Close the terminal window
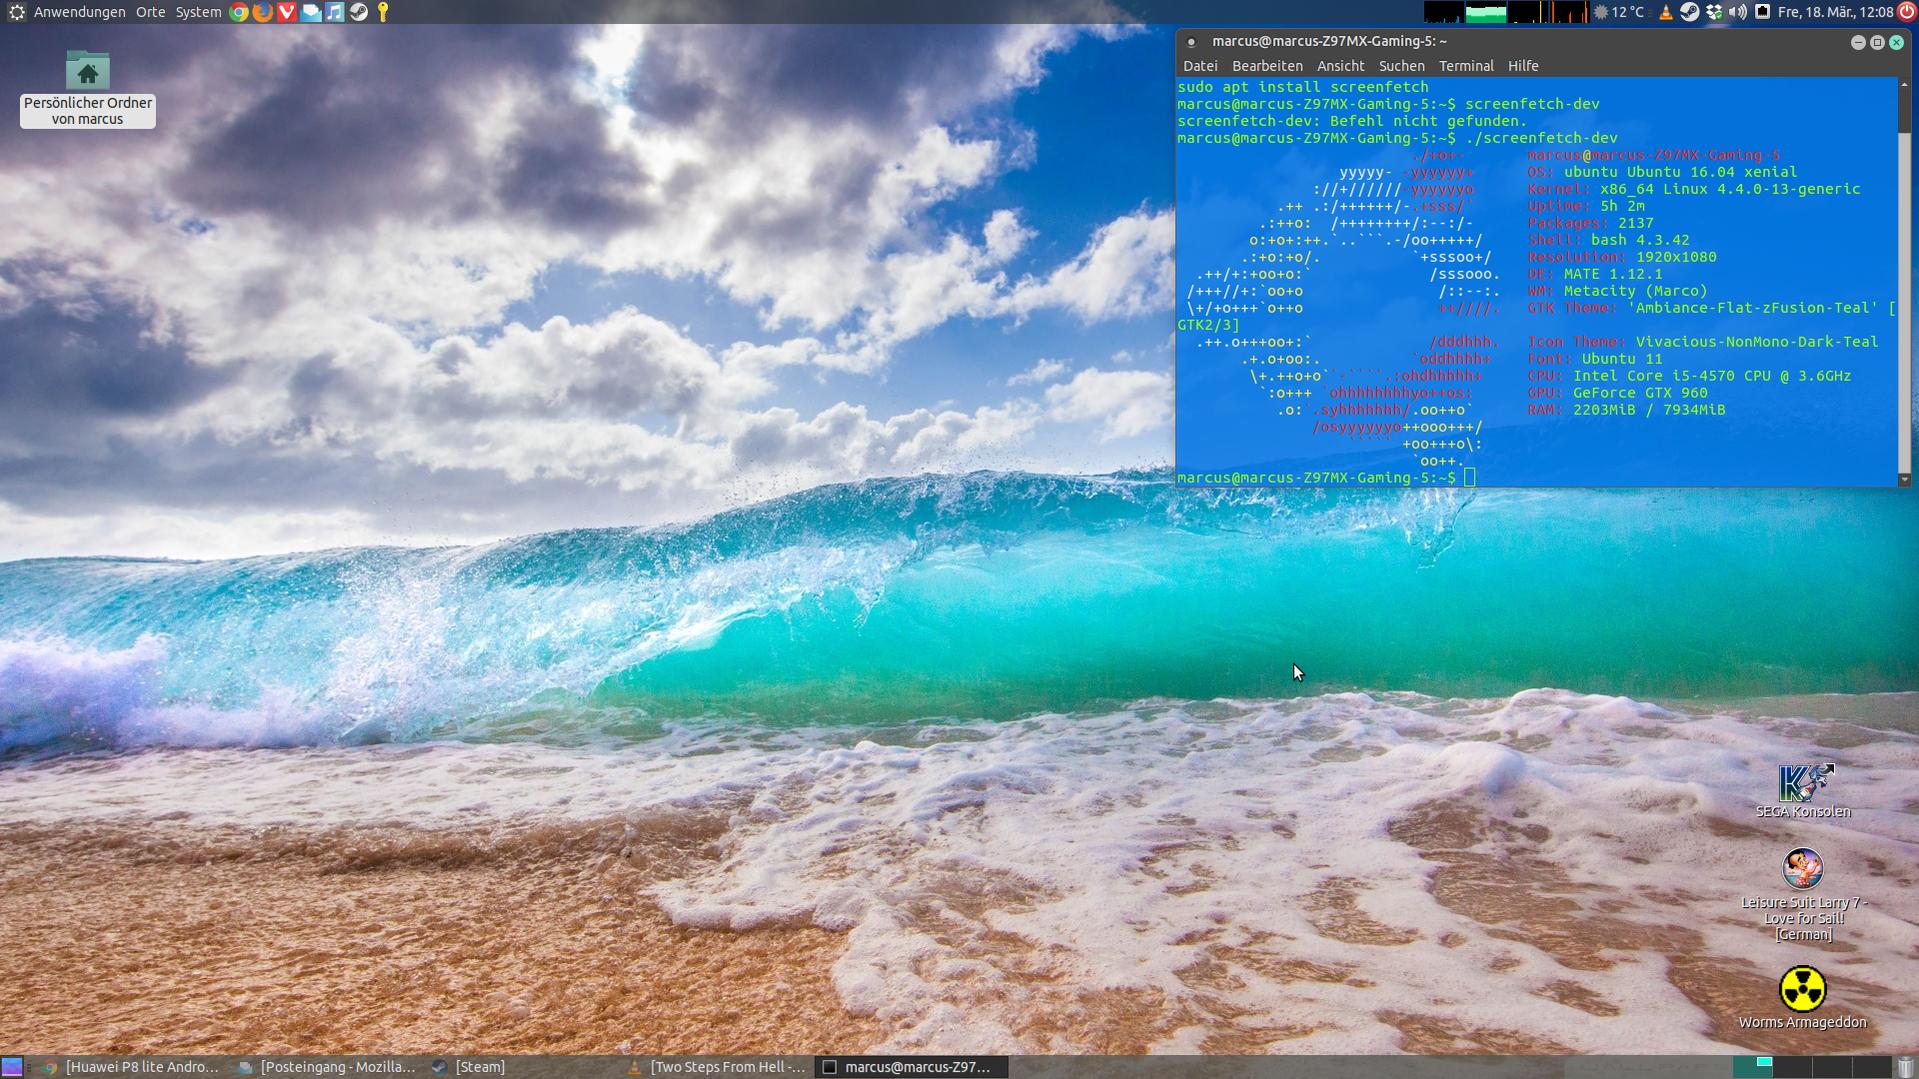This screenshot has height=1079, width=1919. 1896,42
